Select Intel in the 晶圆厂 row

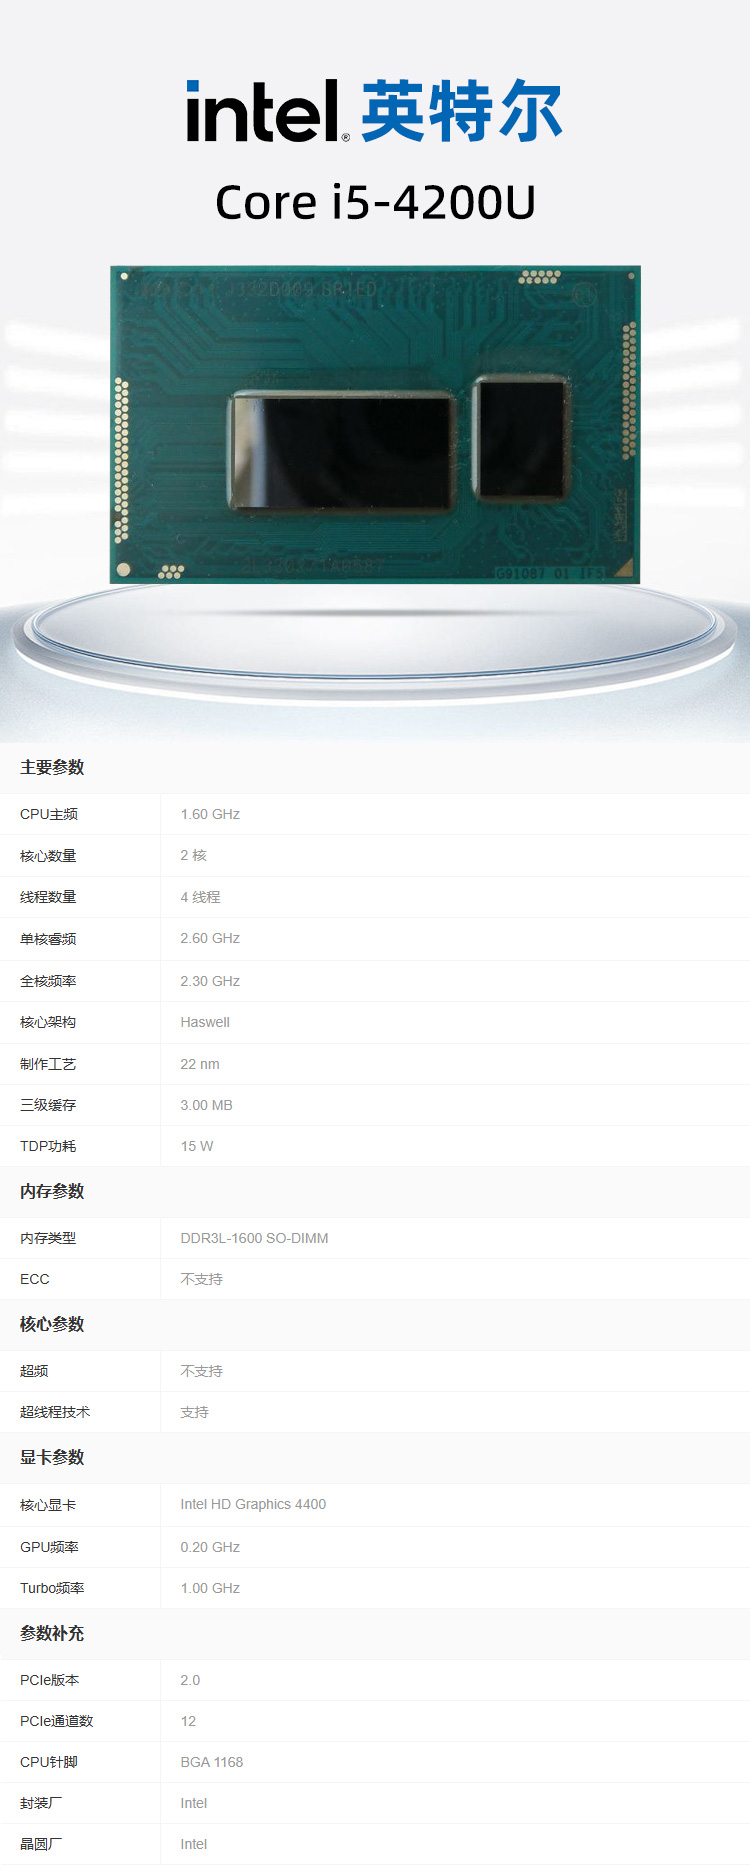coord(194,1844)
